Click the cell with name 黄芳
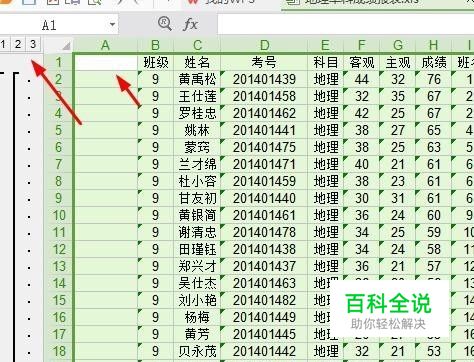The width and height of the screenshot is (474, 362). (197, 334)
